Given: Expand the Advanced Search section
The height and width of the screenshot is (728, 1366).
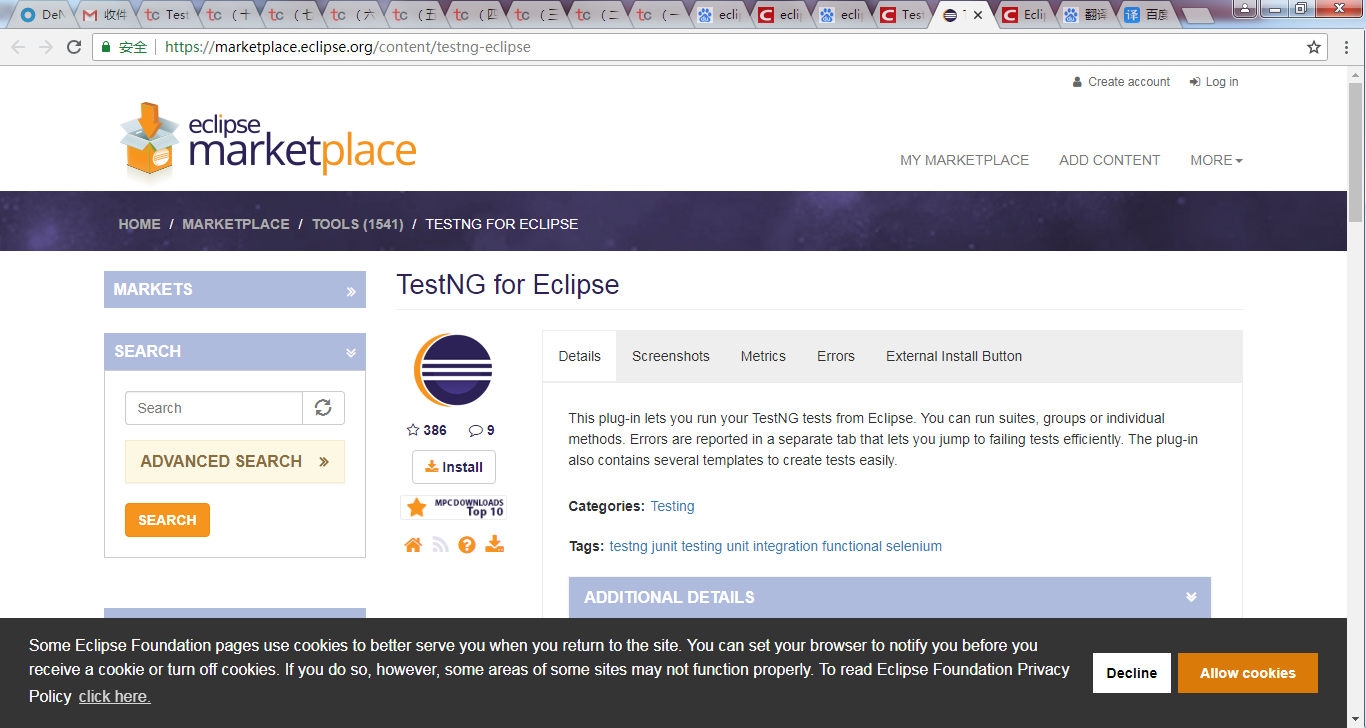Looking at the screenshot, I should point(235,462).
